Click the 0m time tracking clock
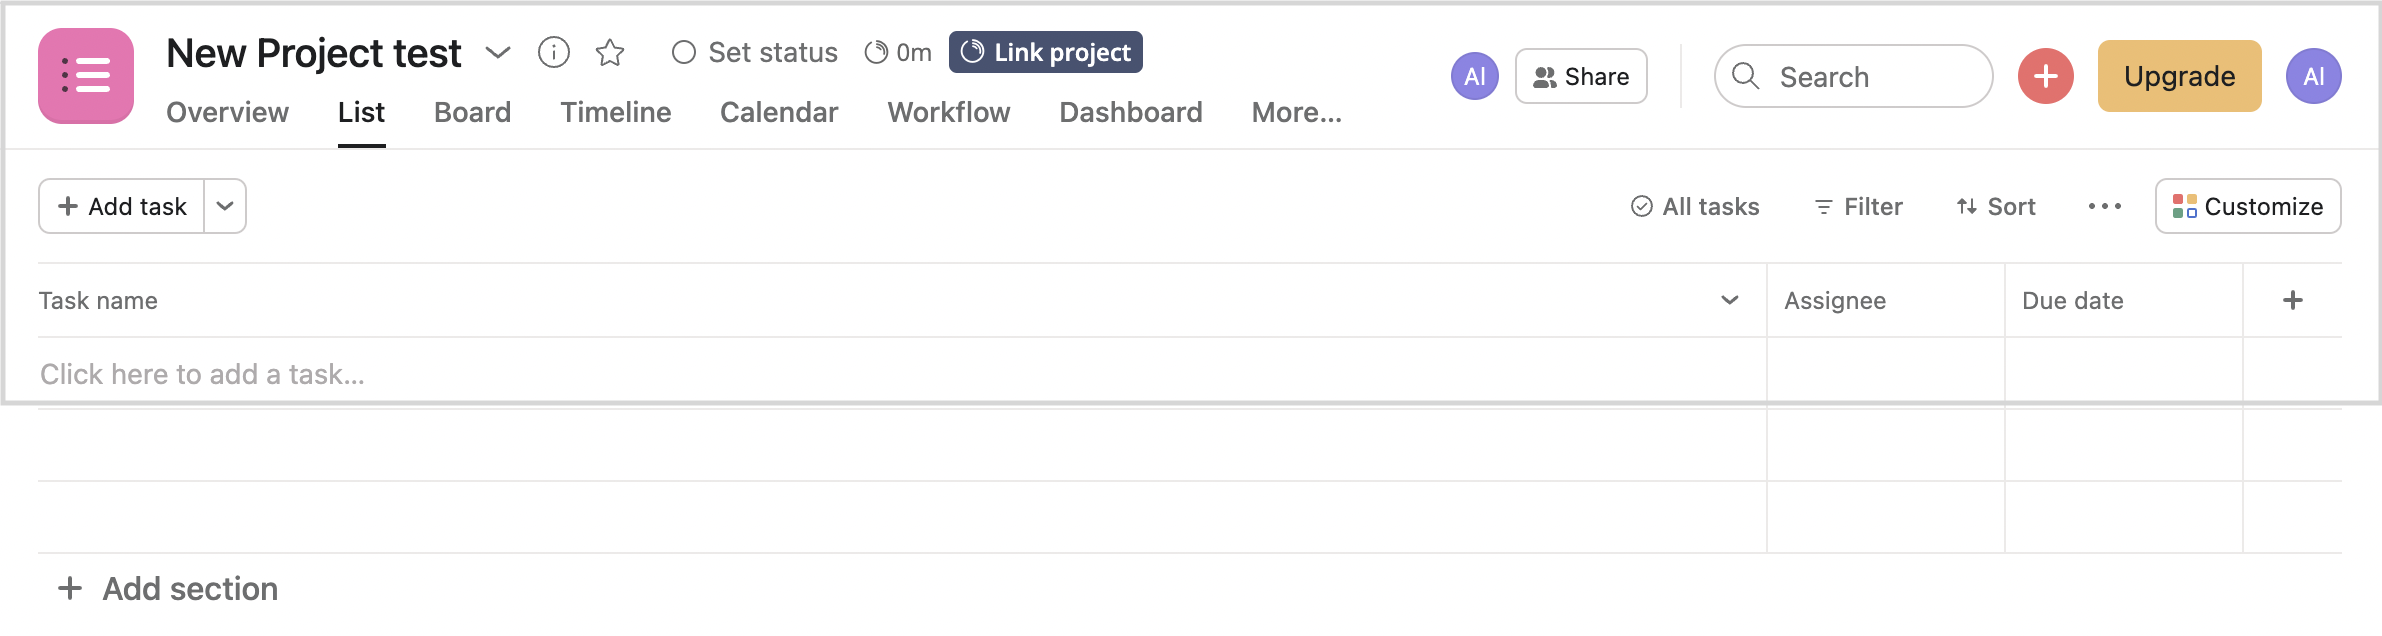Screen dimensions: 2382x636 898,52
